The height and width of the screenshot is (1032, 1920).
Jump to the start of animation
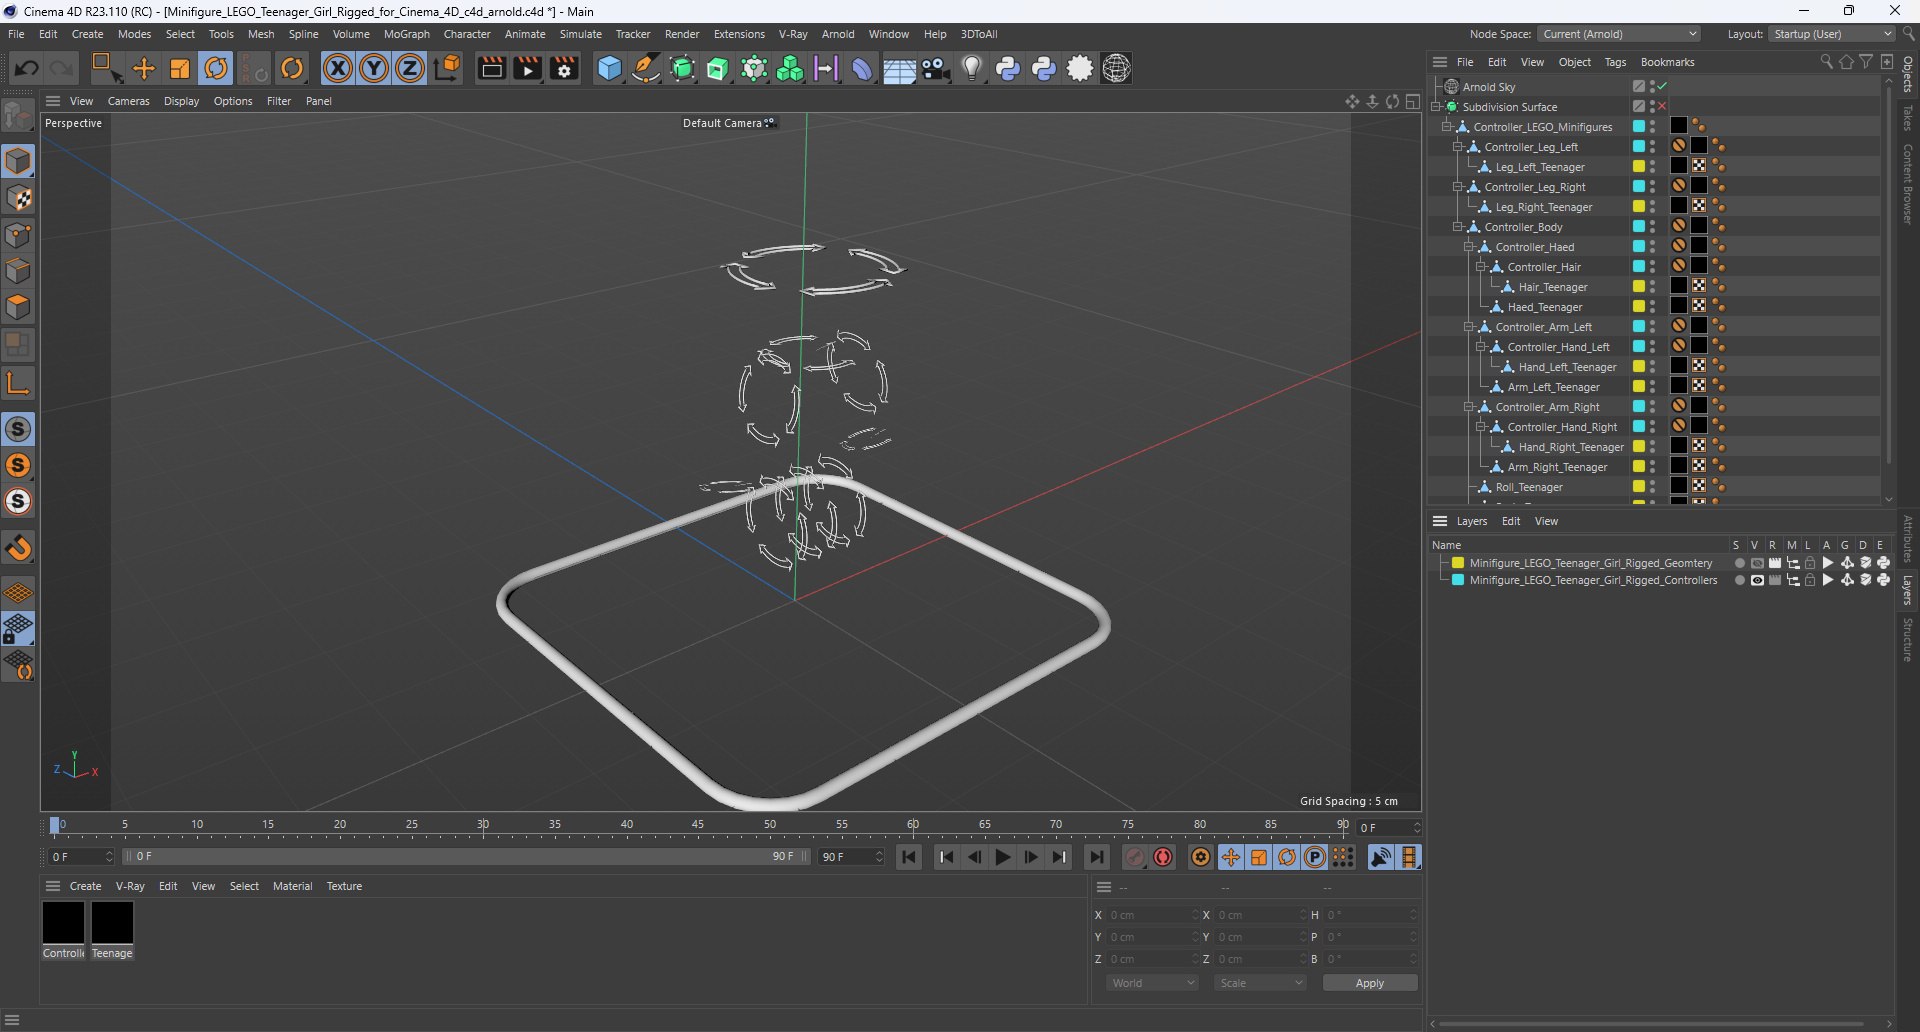click(909, 857)
